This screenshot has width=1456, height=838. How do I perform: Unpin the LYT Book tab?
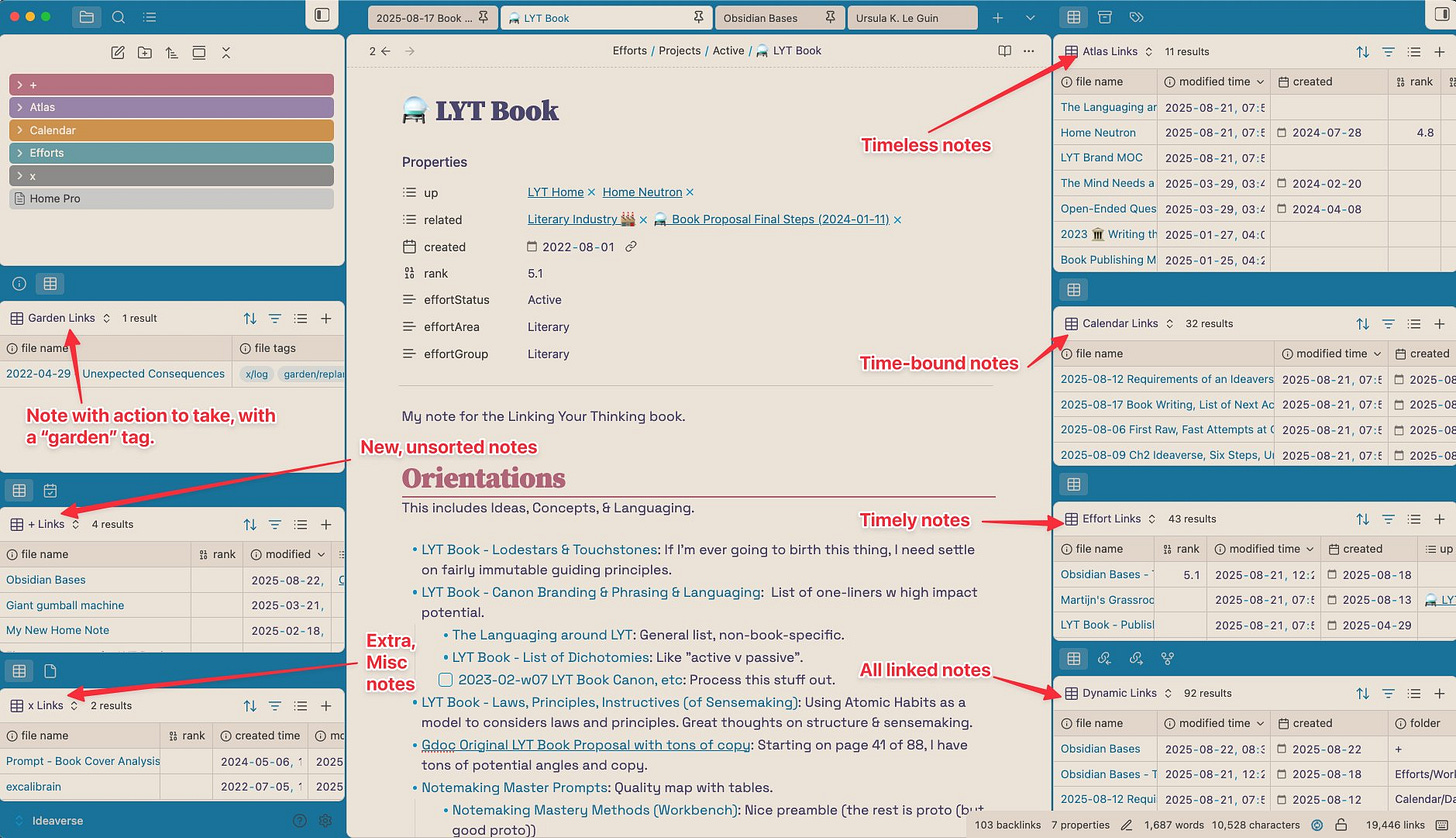tap(699, 18)
